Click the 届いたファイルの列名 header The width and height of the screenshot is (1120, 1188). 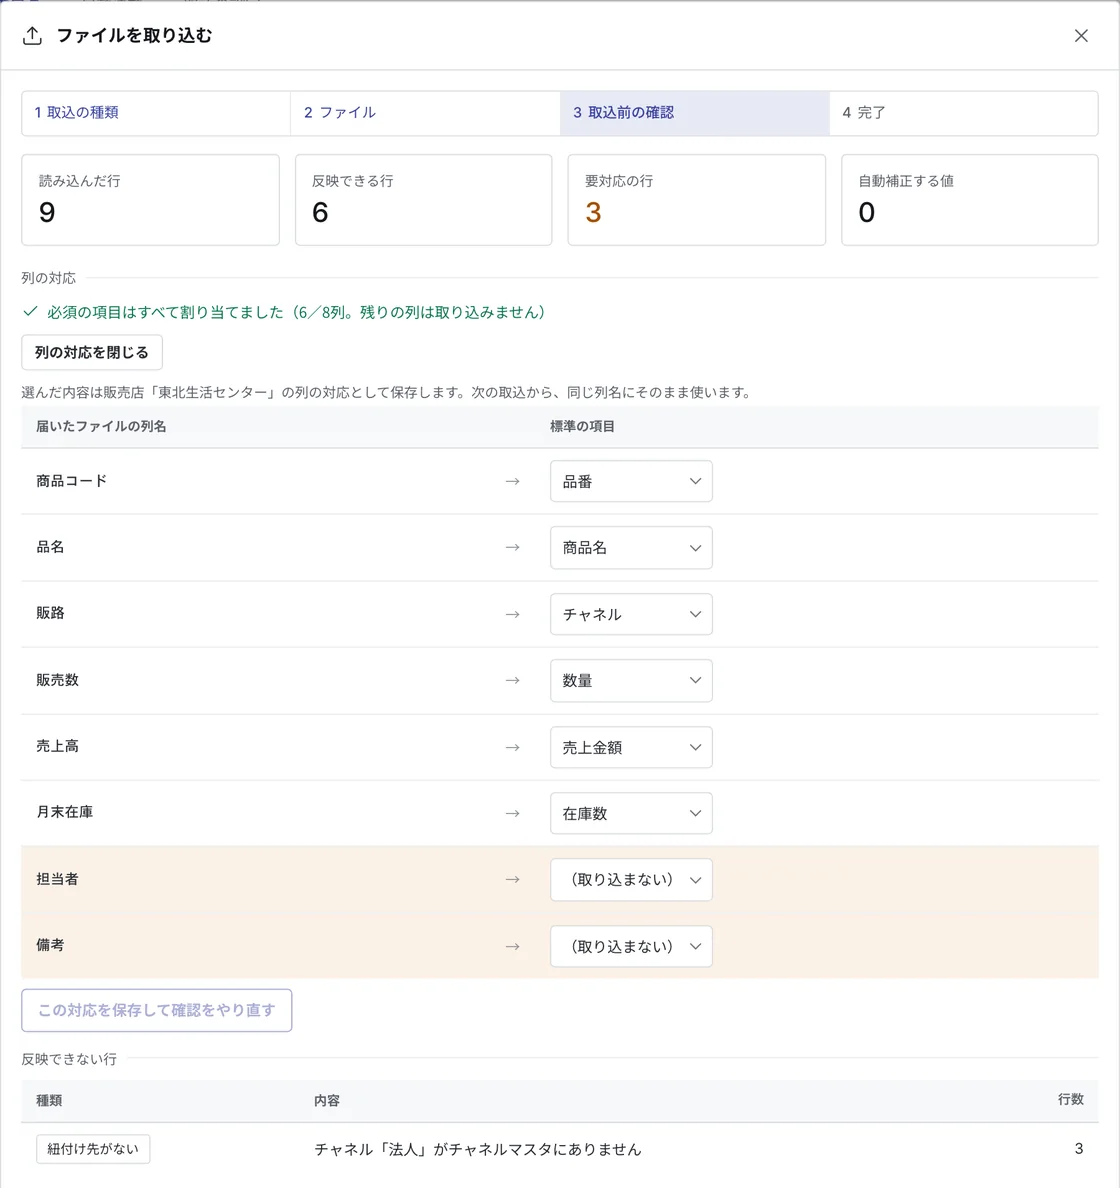tap(102, 427)
